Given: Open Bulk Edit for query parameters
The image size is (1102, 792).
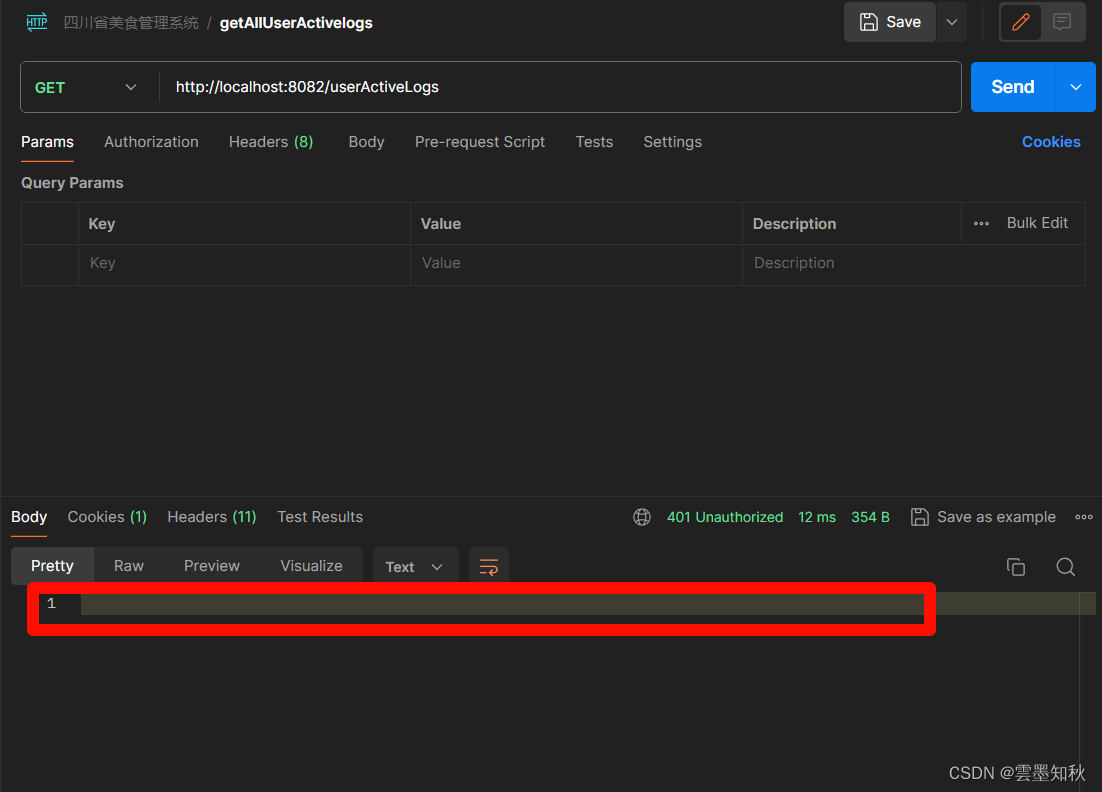Looking at the screenshot, I should click(1037, 223).
